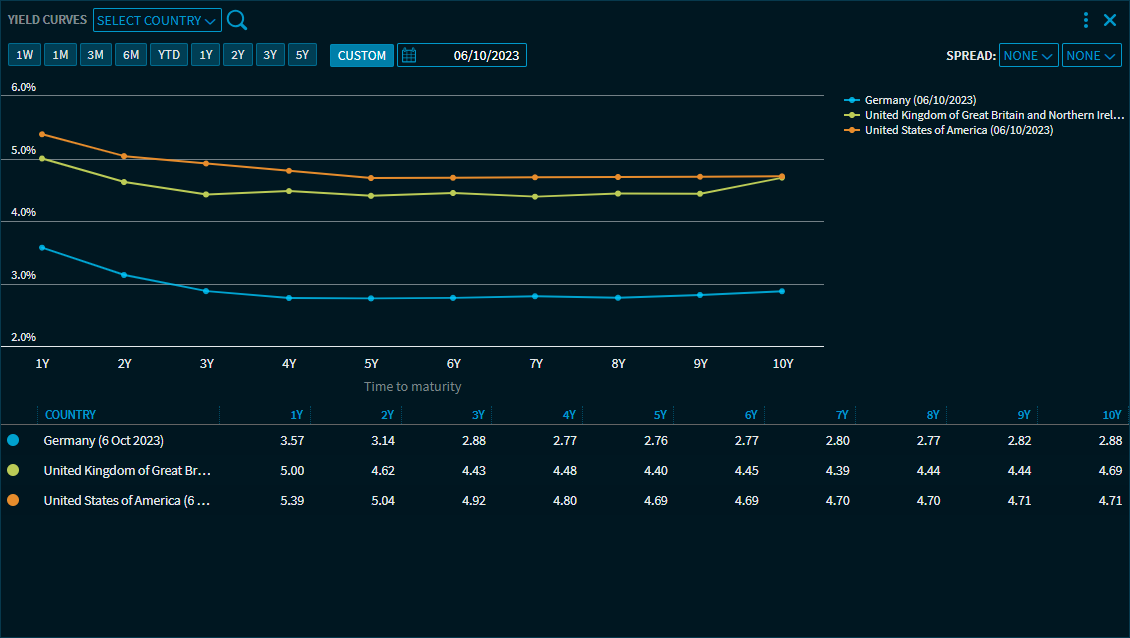
Task: Expand the first Spread NONE dropdown
Action: [x=1028, y=56]
